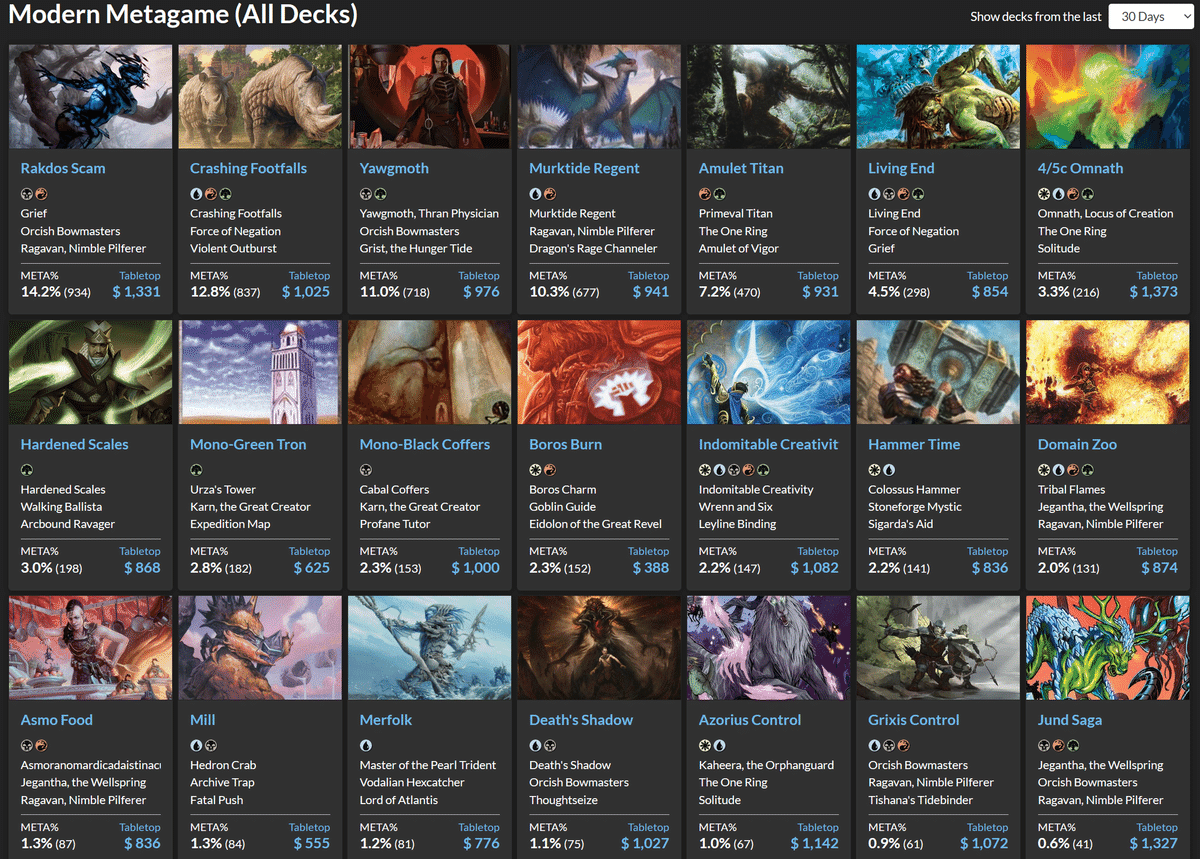Image resolution: width=1200 pixels, height=859 pixels.
Task: Click the 4/5c Omnath mana color icons
Action: [x=1066, y=194]
